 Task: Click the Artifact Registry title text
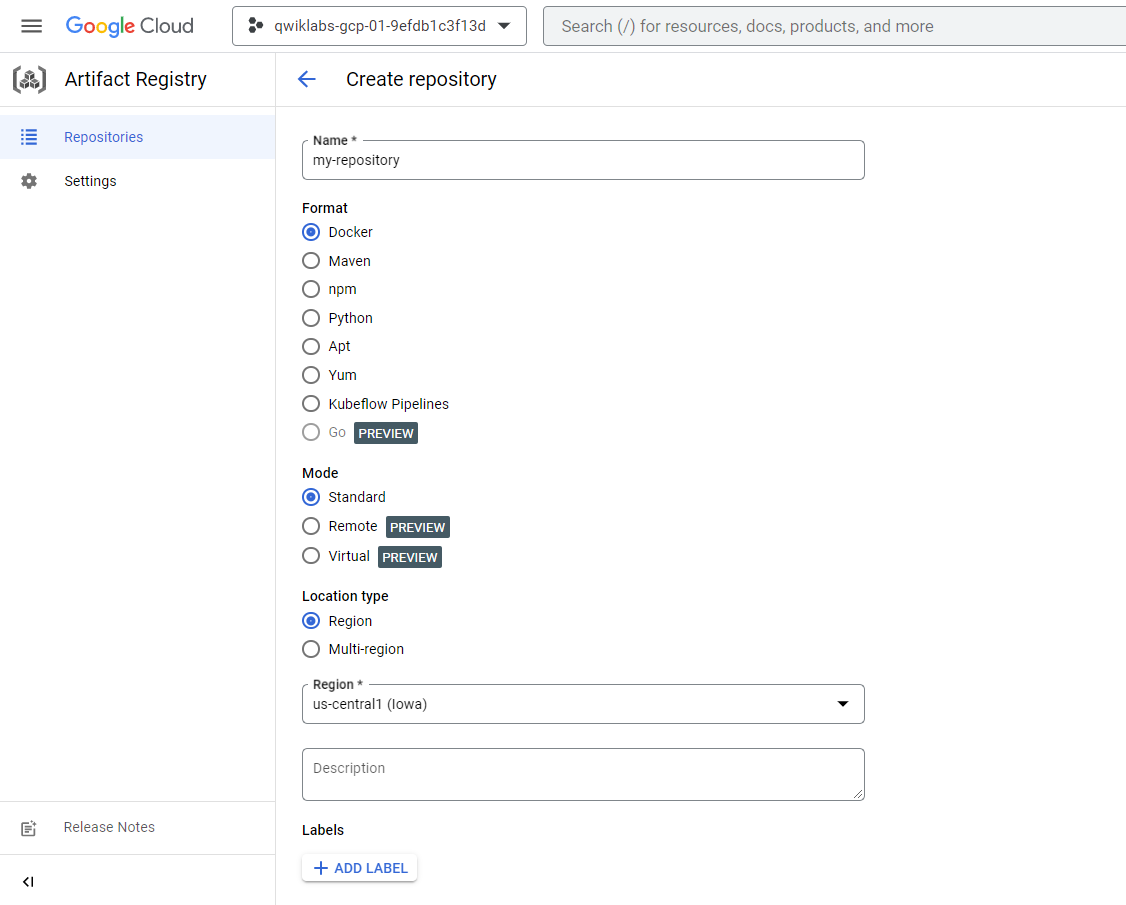(x=136, y=79)
